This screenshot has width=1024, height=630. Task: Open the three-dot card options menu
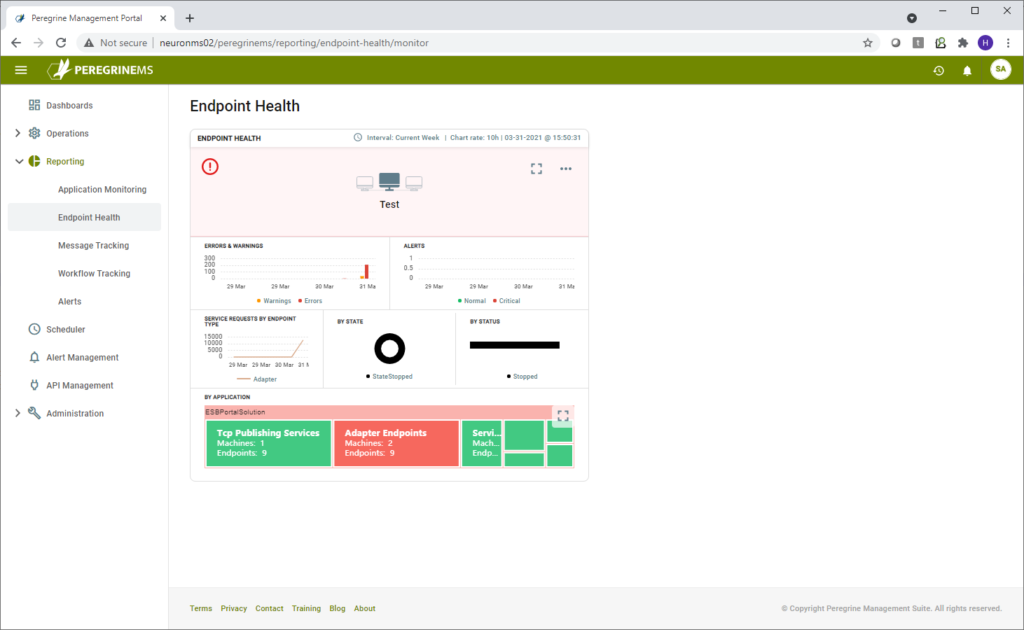point(566,169)
